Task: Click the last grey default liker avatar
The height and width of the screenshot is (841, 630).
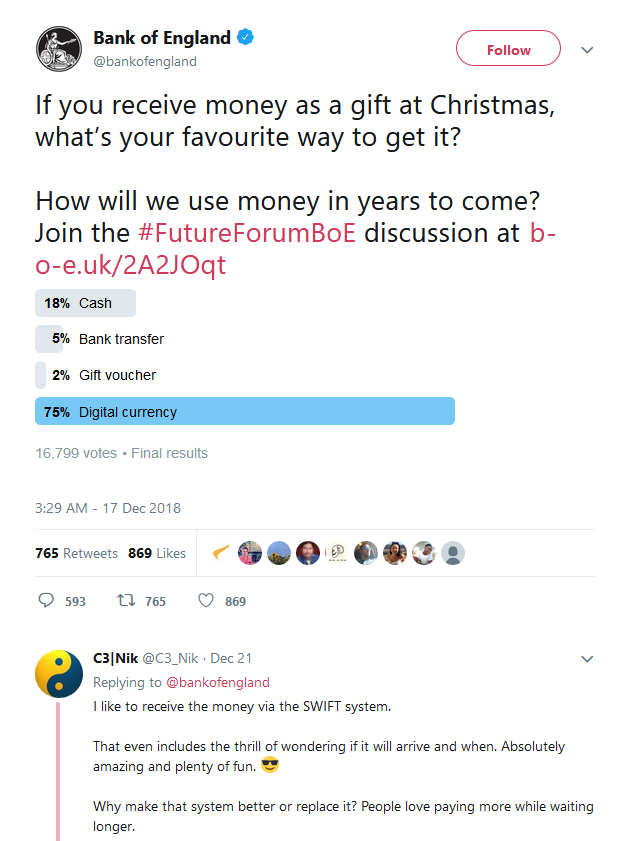Action: 453,553
